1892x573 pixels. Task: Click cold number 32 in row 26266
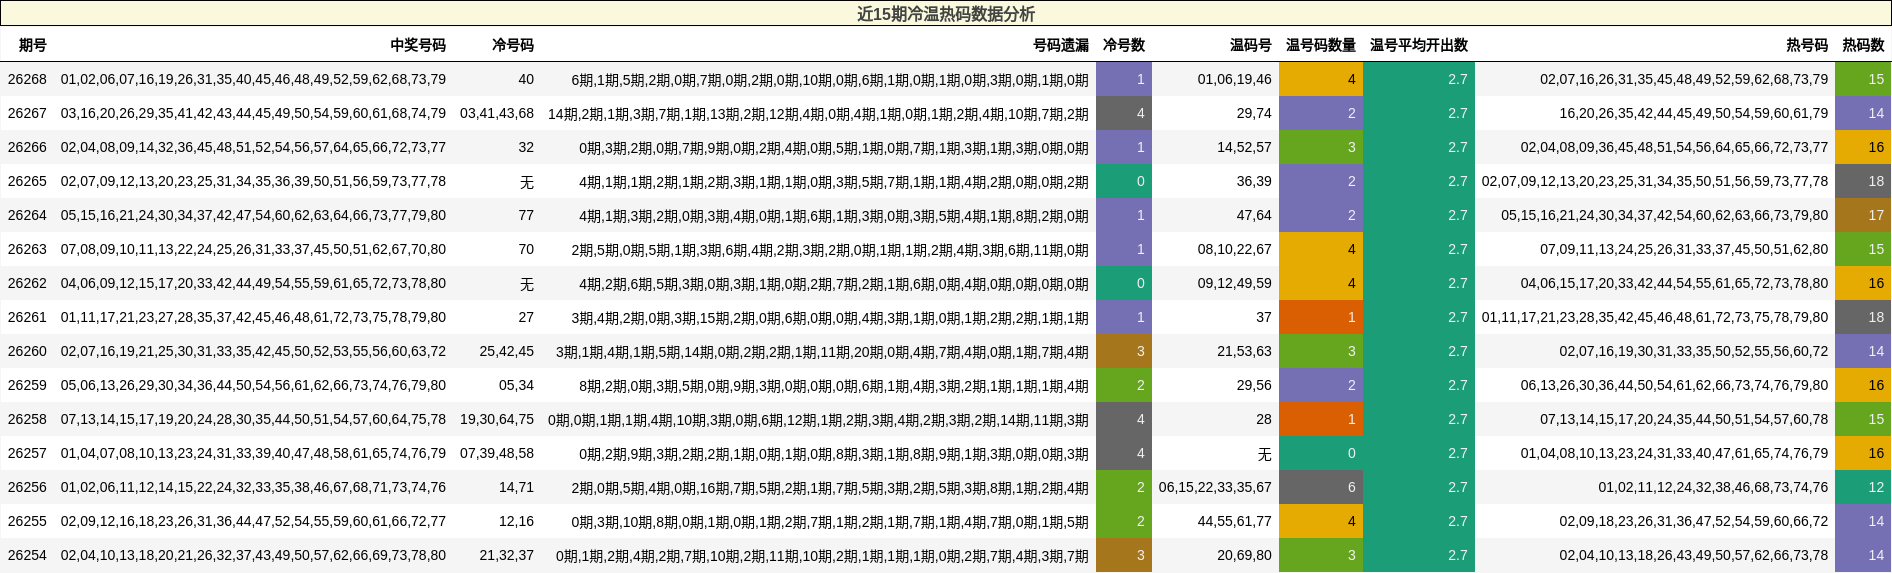tap(526, 147)
